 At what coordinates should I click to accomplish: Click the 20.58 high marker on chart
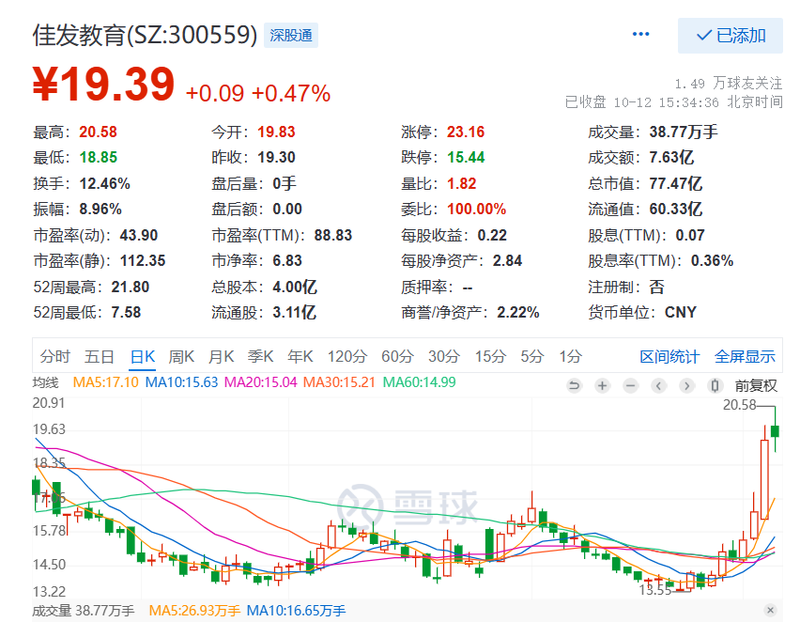pos(740,405)
